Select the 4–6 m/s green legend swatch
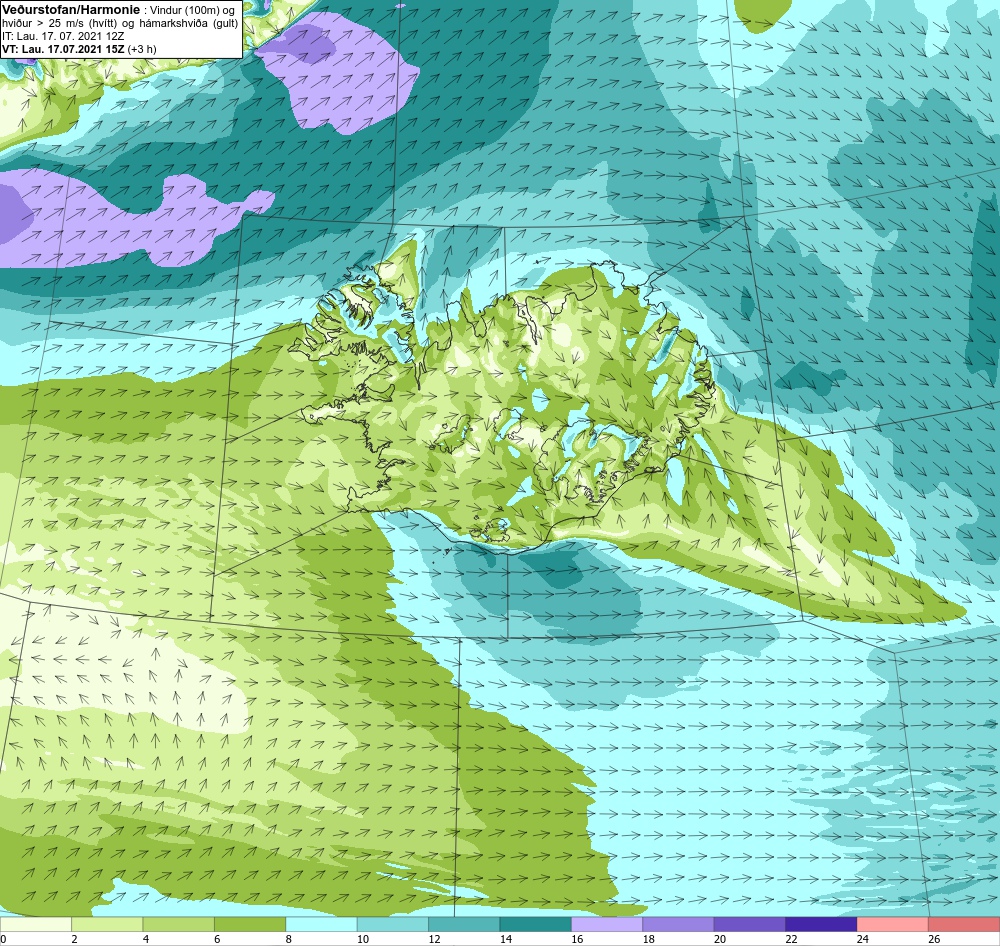Screen dimensions: 1000x946 pos(179,924)
